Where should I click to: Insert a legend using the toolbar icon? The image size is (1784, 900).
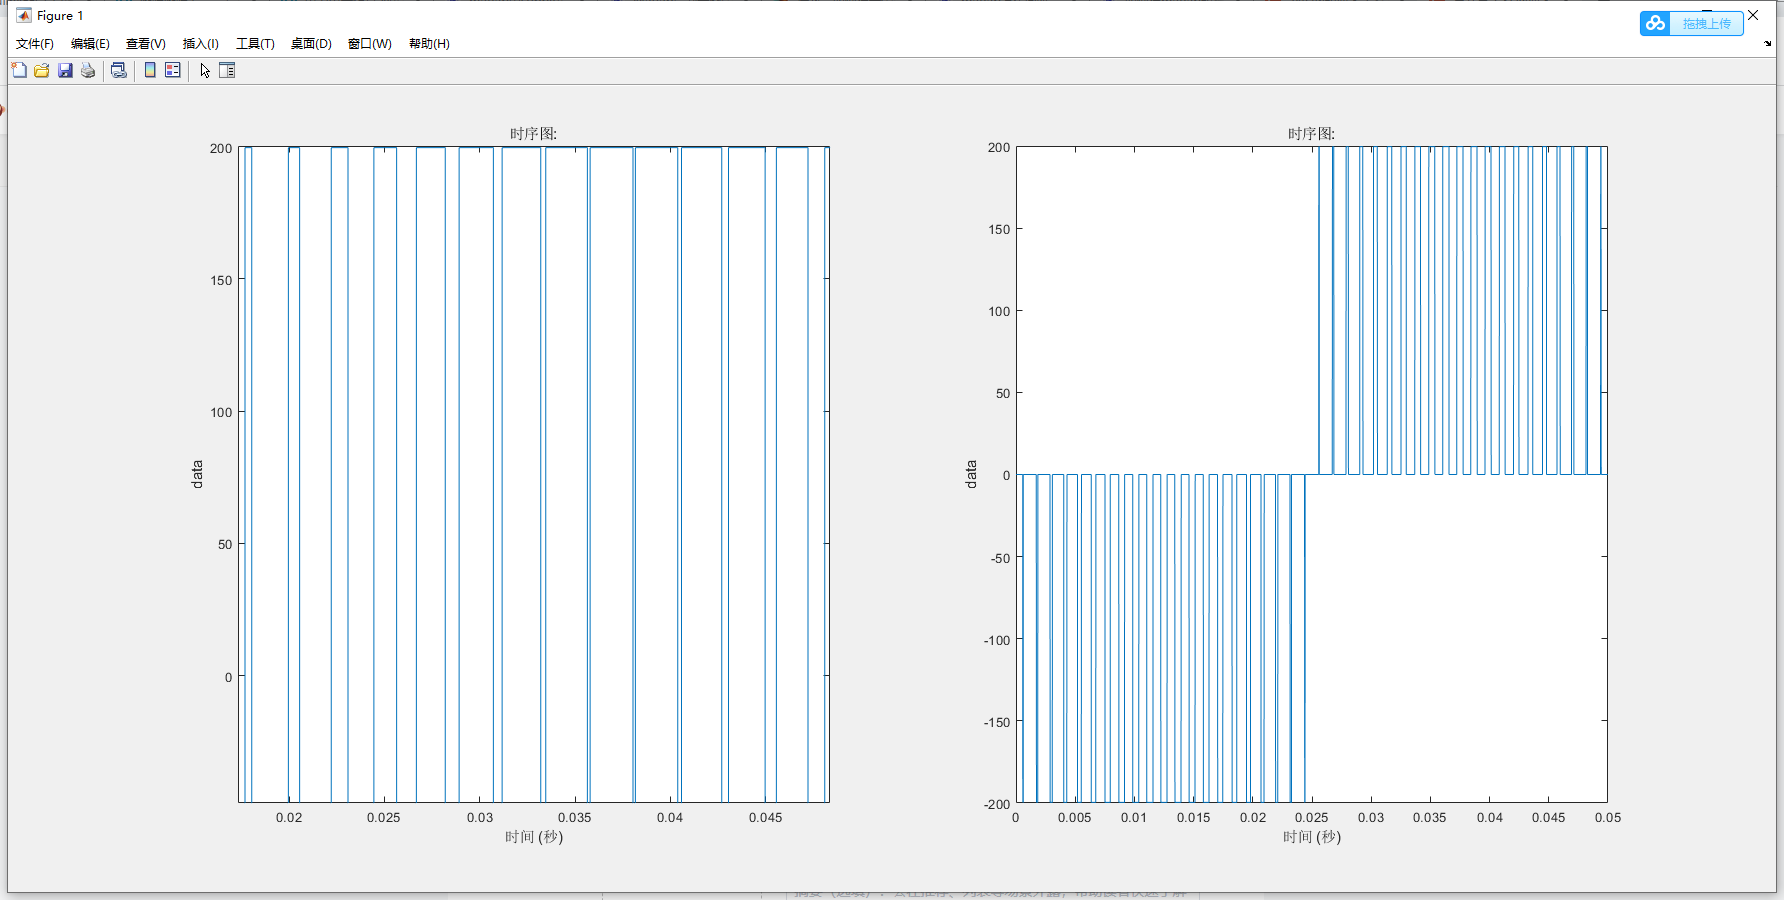(x=173, y=70)
